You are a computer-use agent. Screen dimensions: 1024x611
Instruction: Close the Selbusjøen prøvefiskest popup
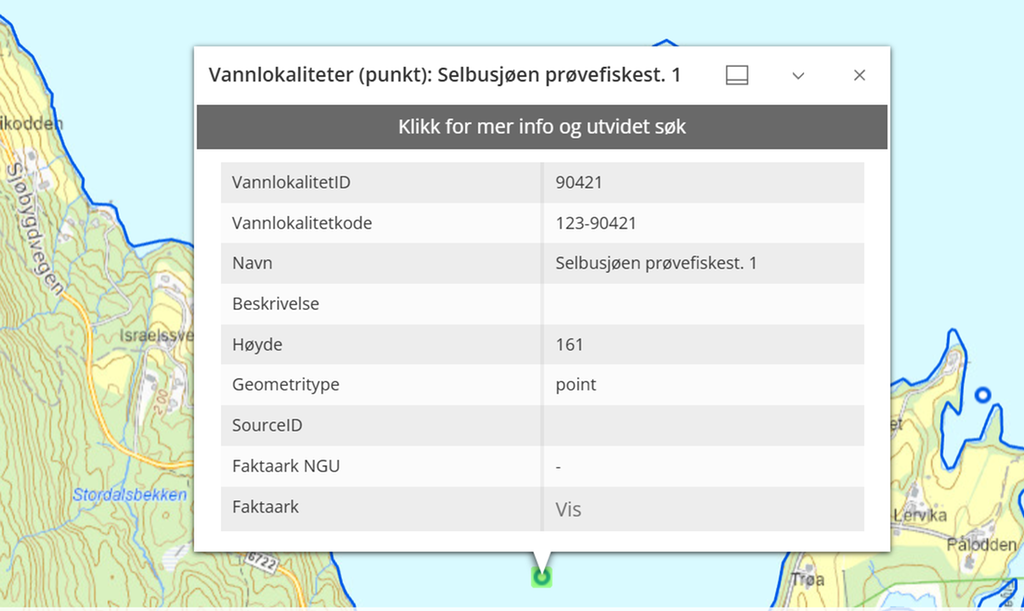tap(859, 74)
